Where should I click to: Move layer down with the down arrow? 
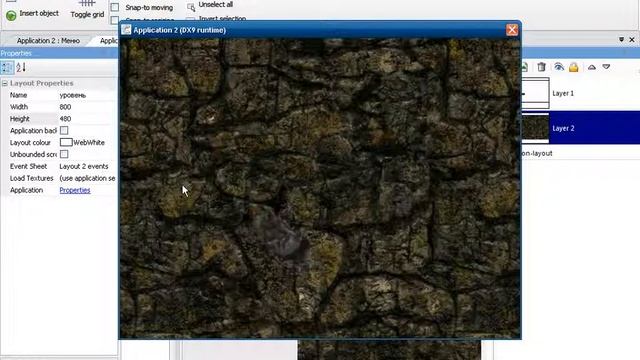[x=606, y=67]
